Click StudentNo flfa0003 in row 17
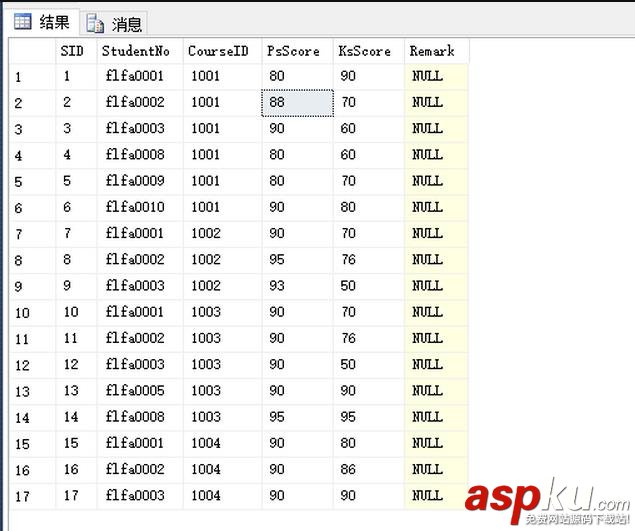 click(140, 496)
